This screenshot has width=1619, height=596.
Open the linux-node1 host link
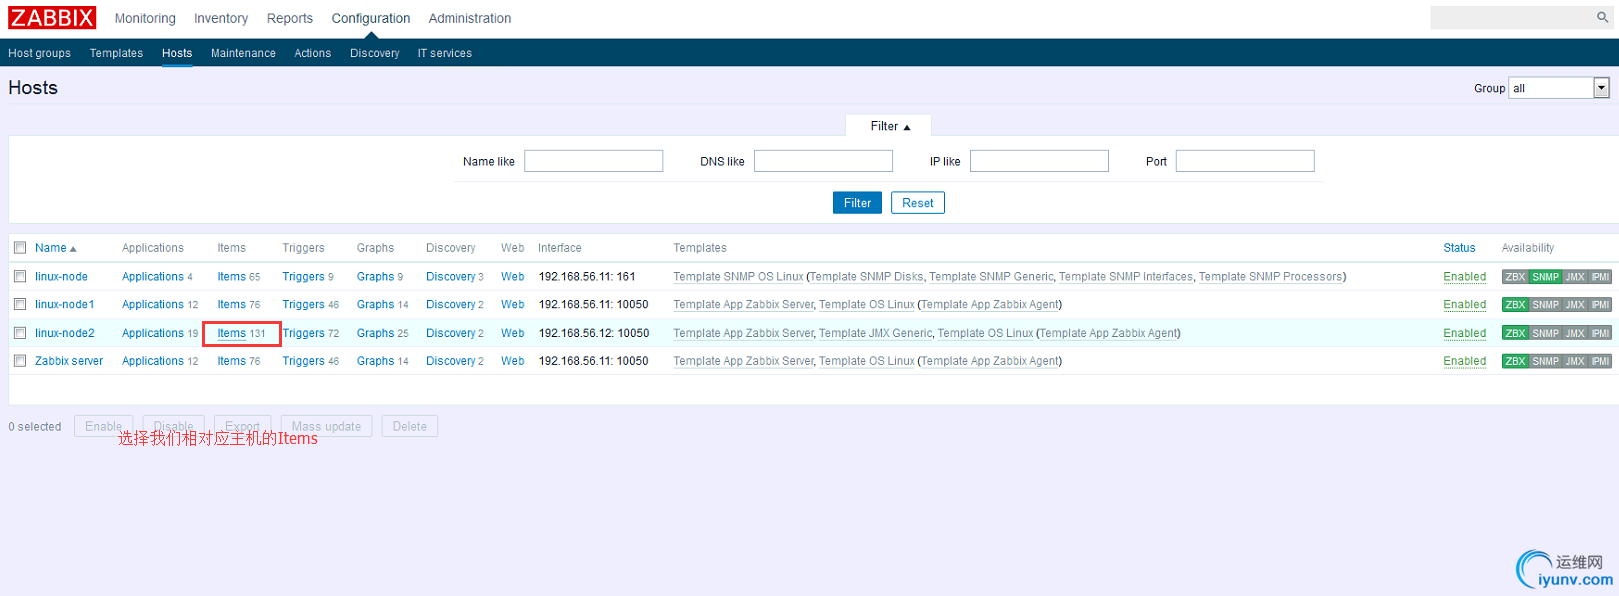click(x=65, y=305)
